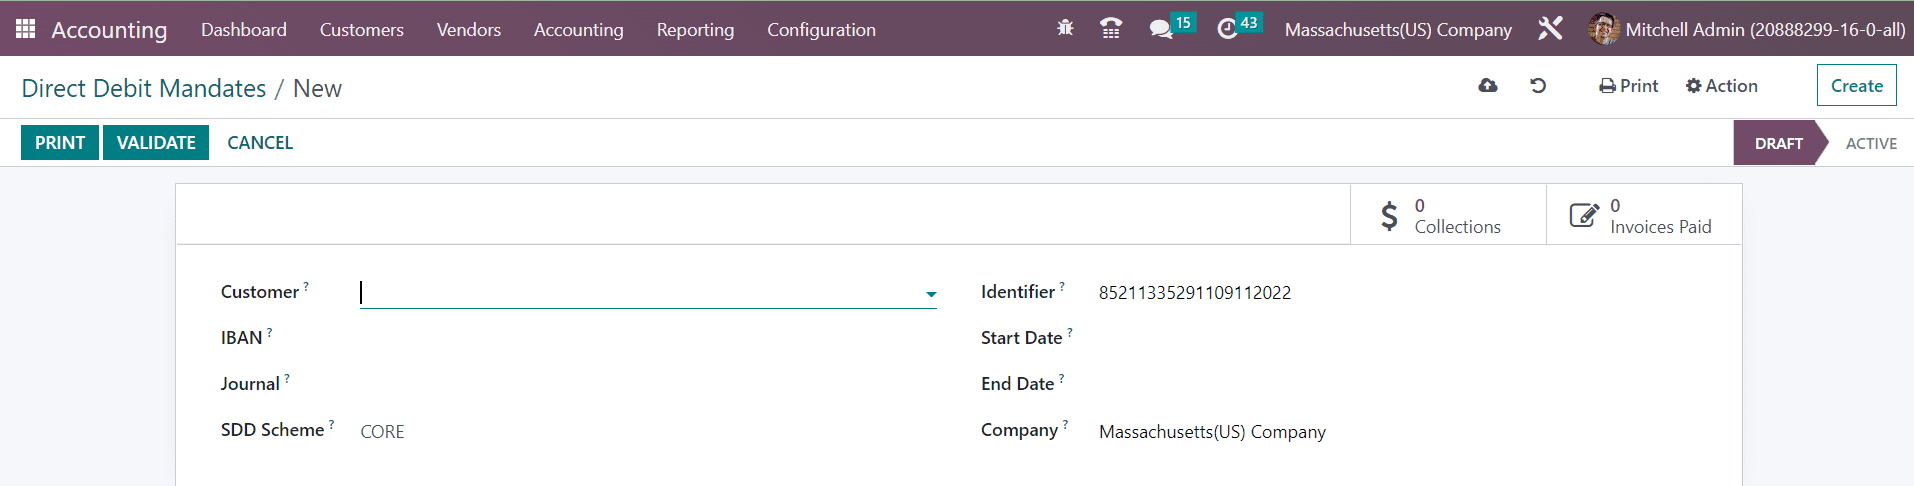Click the CANCEL button

click(x=260, y=143)
